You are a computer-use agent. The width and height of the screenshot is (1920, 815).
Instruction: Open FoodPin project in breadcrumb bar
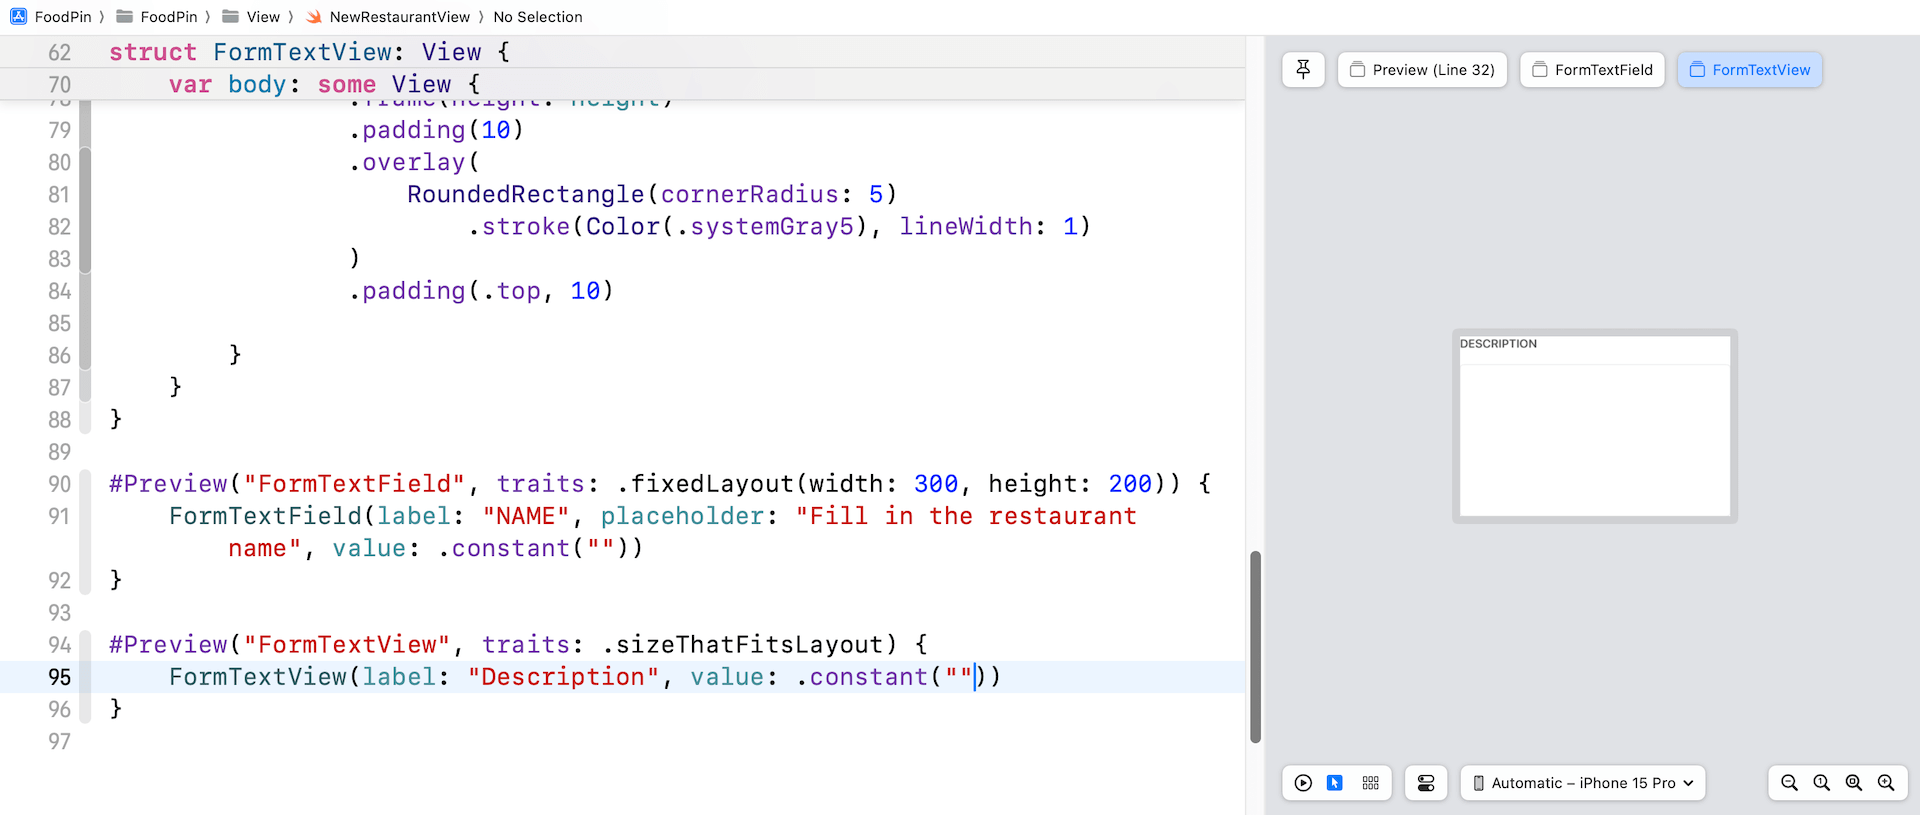pyautogui.click(x=62, y=17)
